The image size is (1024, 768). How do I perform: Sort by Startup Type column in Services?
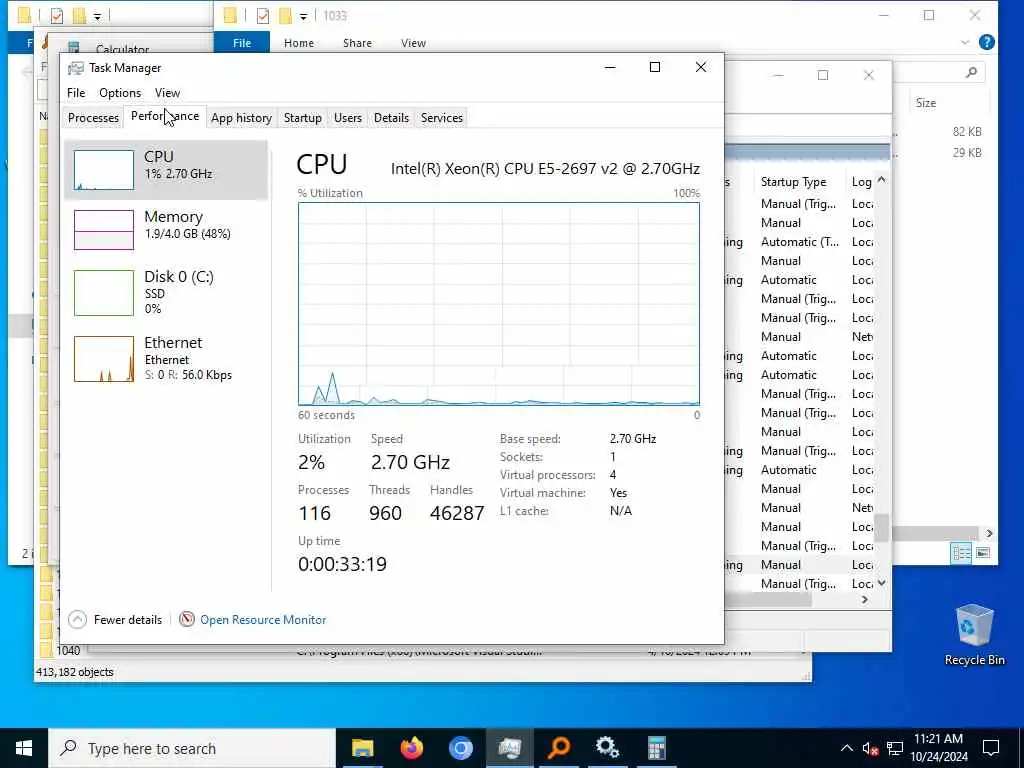pyautogui.click(x=793, y=182)
